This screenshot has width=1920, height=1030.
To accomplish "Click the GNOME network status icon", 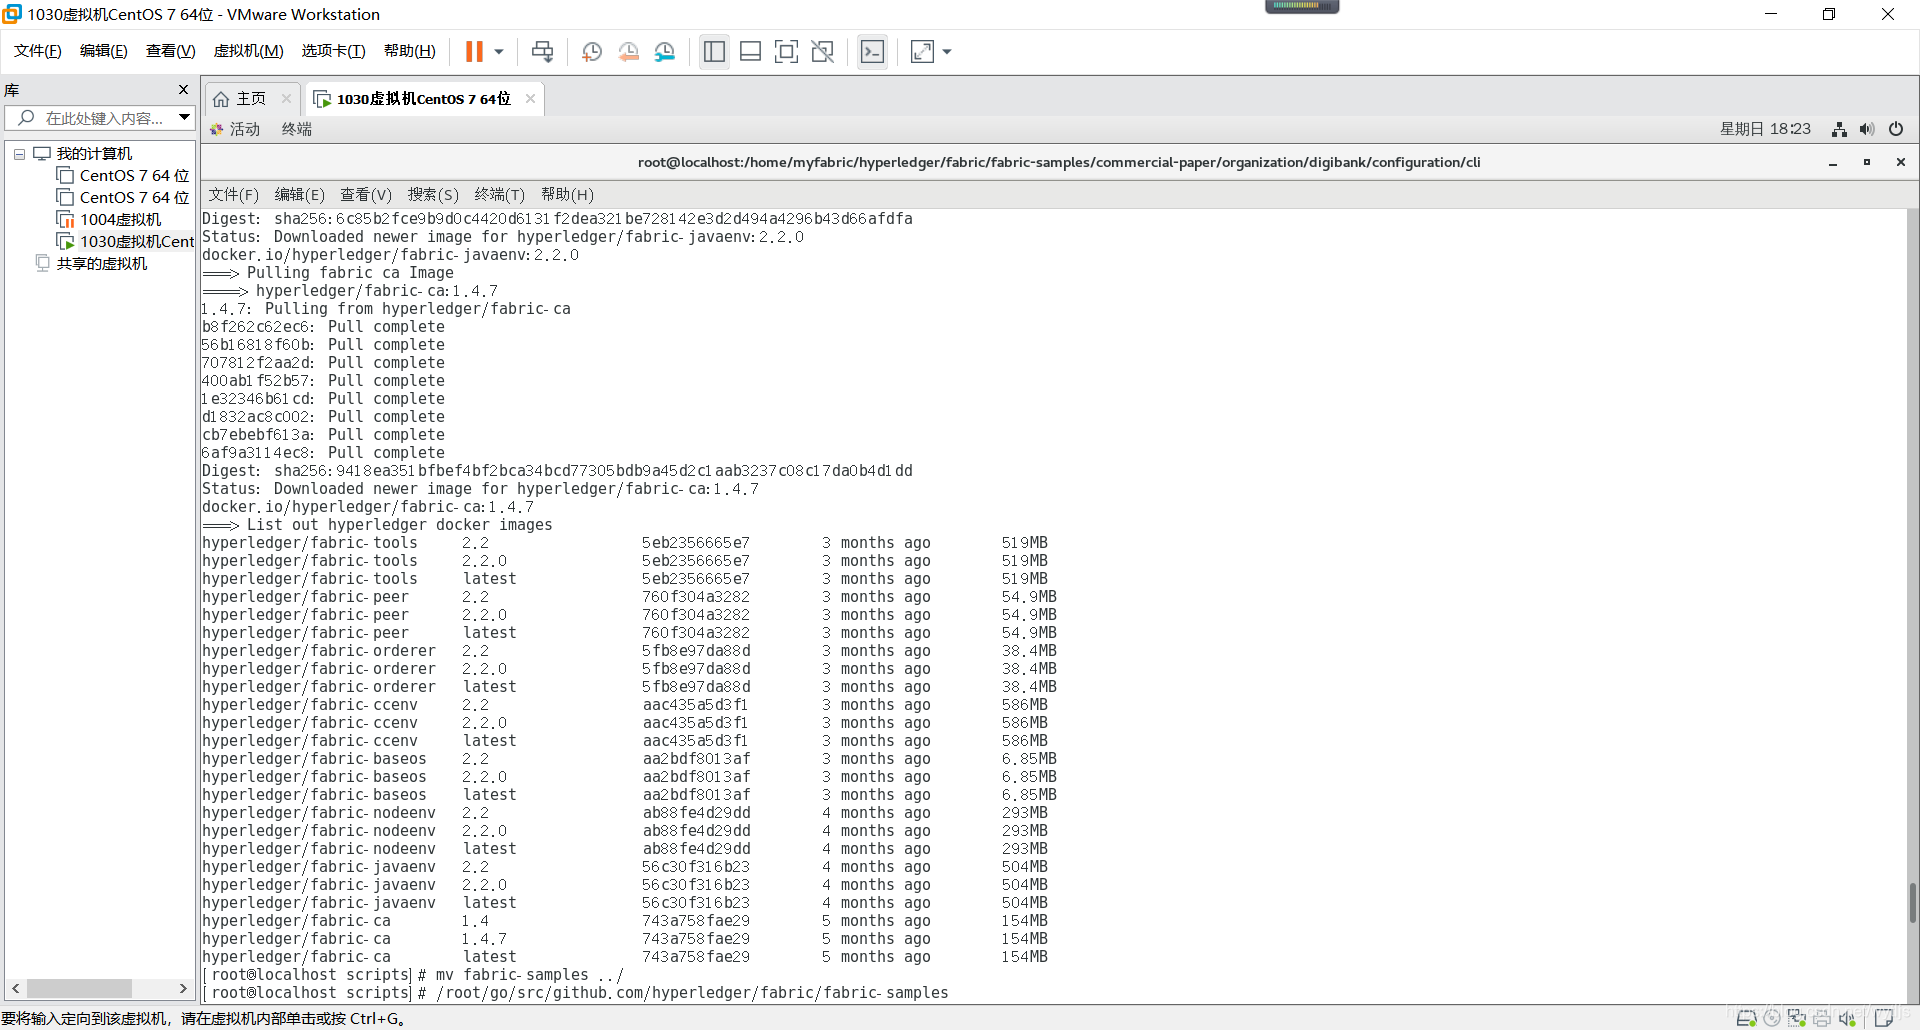I will 1839,129.
